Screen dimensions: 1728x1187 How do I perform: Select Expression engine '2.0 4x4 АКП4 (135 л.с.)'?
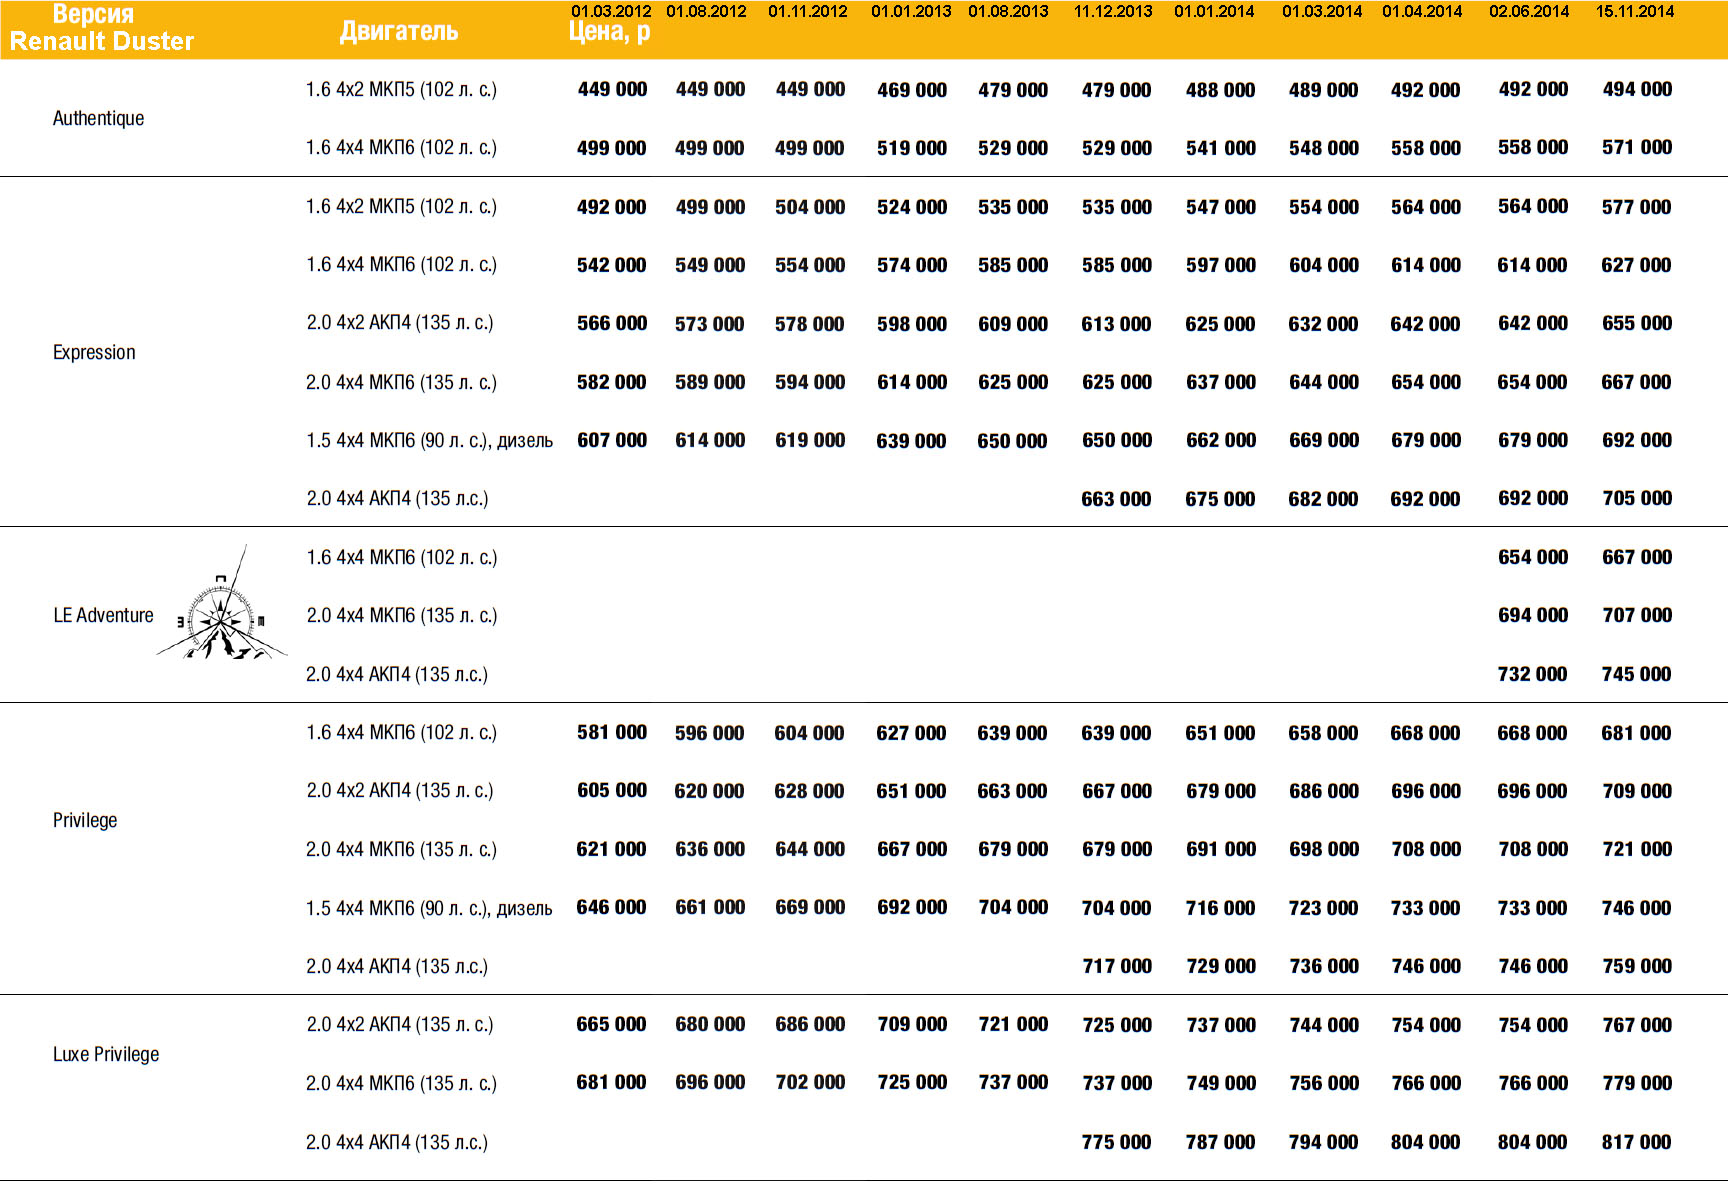coord(397,498)
